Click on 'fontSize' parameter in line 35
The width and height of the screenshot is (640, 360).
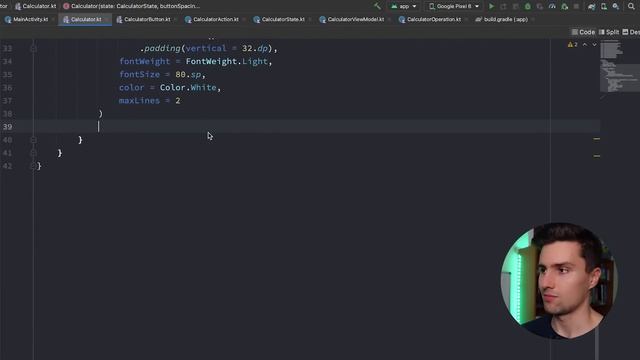coord(139,74)
